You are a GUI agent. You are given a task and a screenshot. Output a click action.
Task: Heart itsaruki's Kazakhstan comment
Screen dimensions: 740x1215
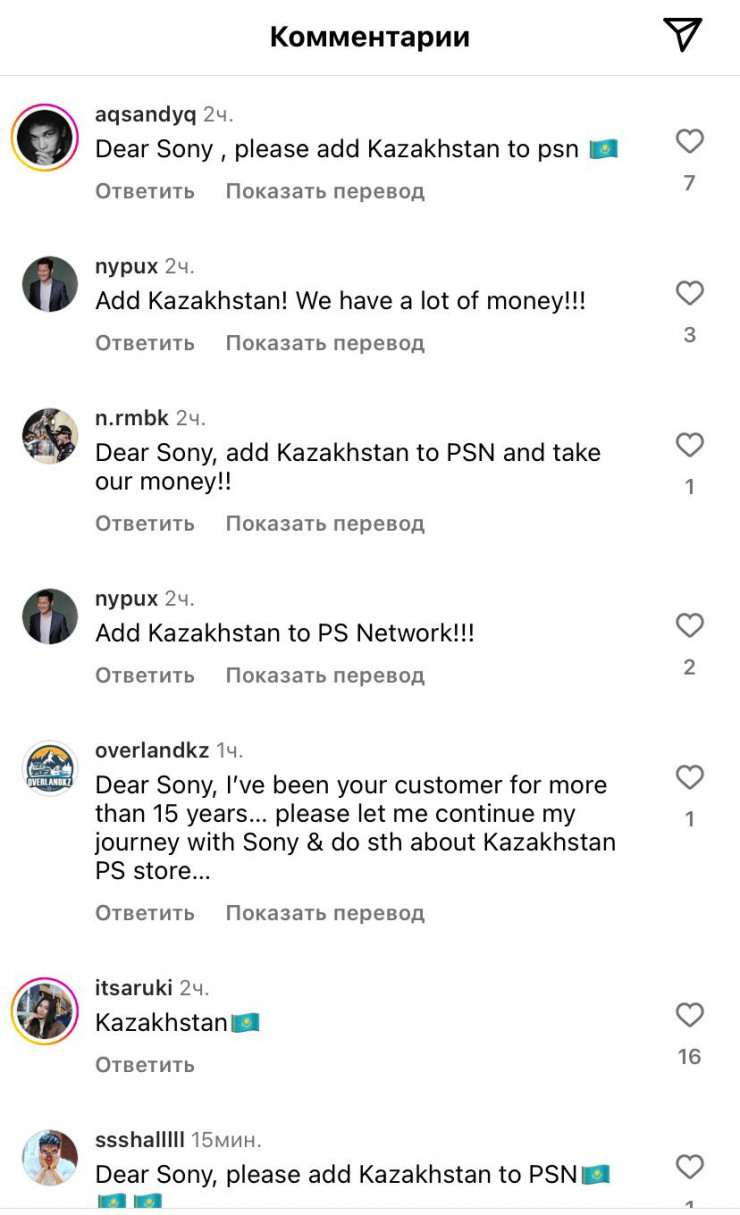tap(689, 1015)
